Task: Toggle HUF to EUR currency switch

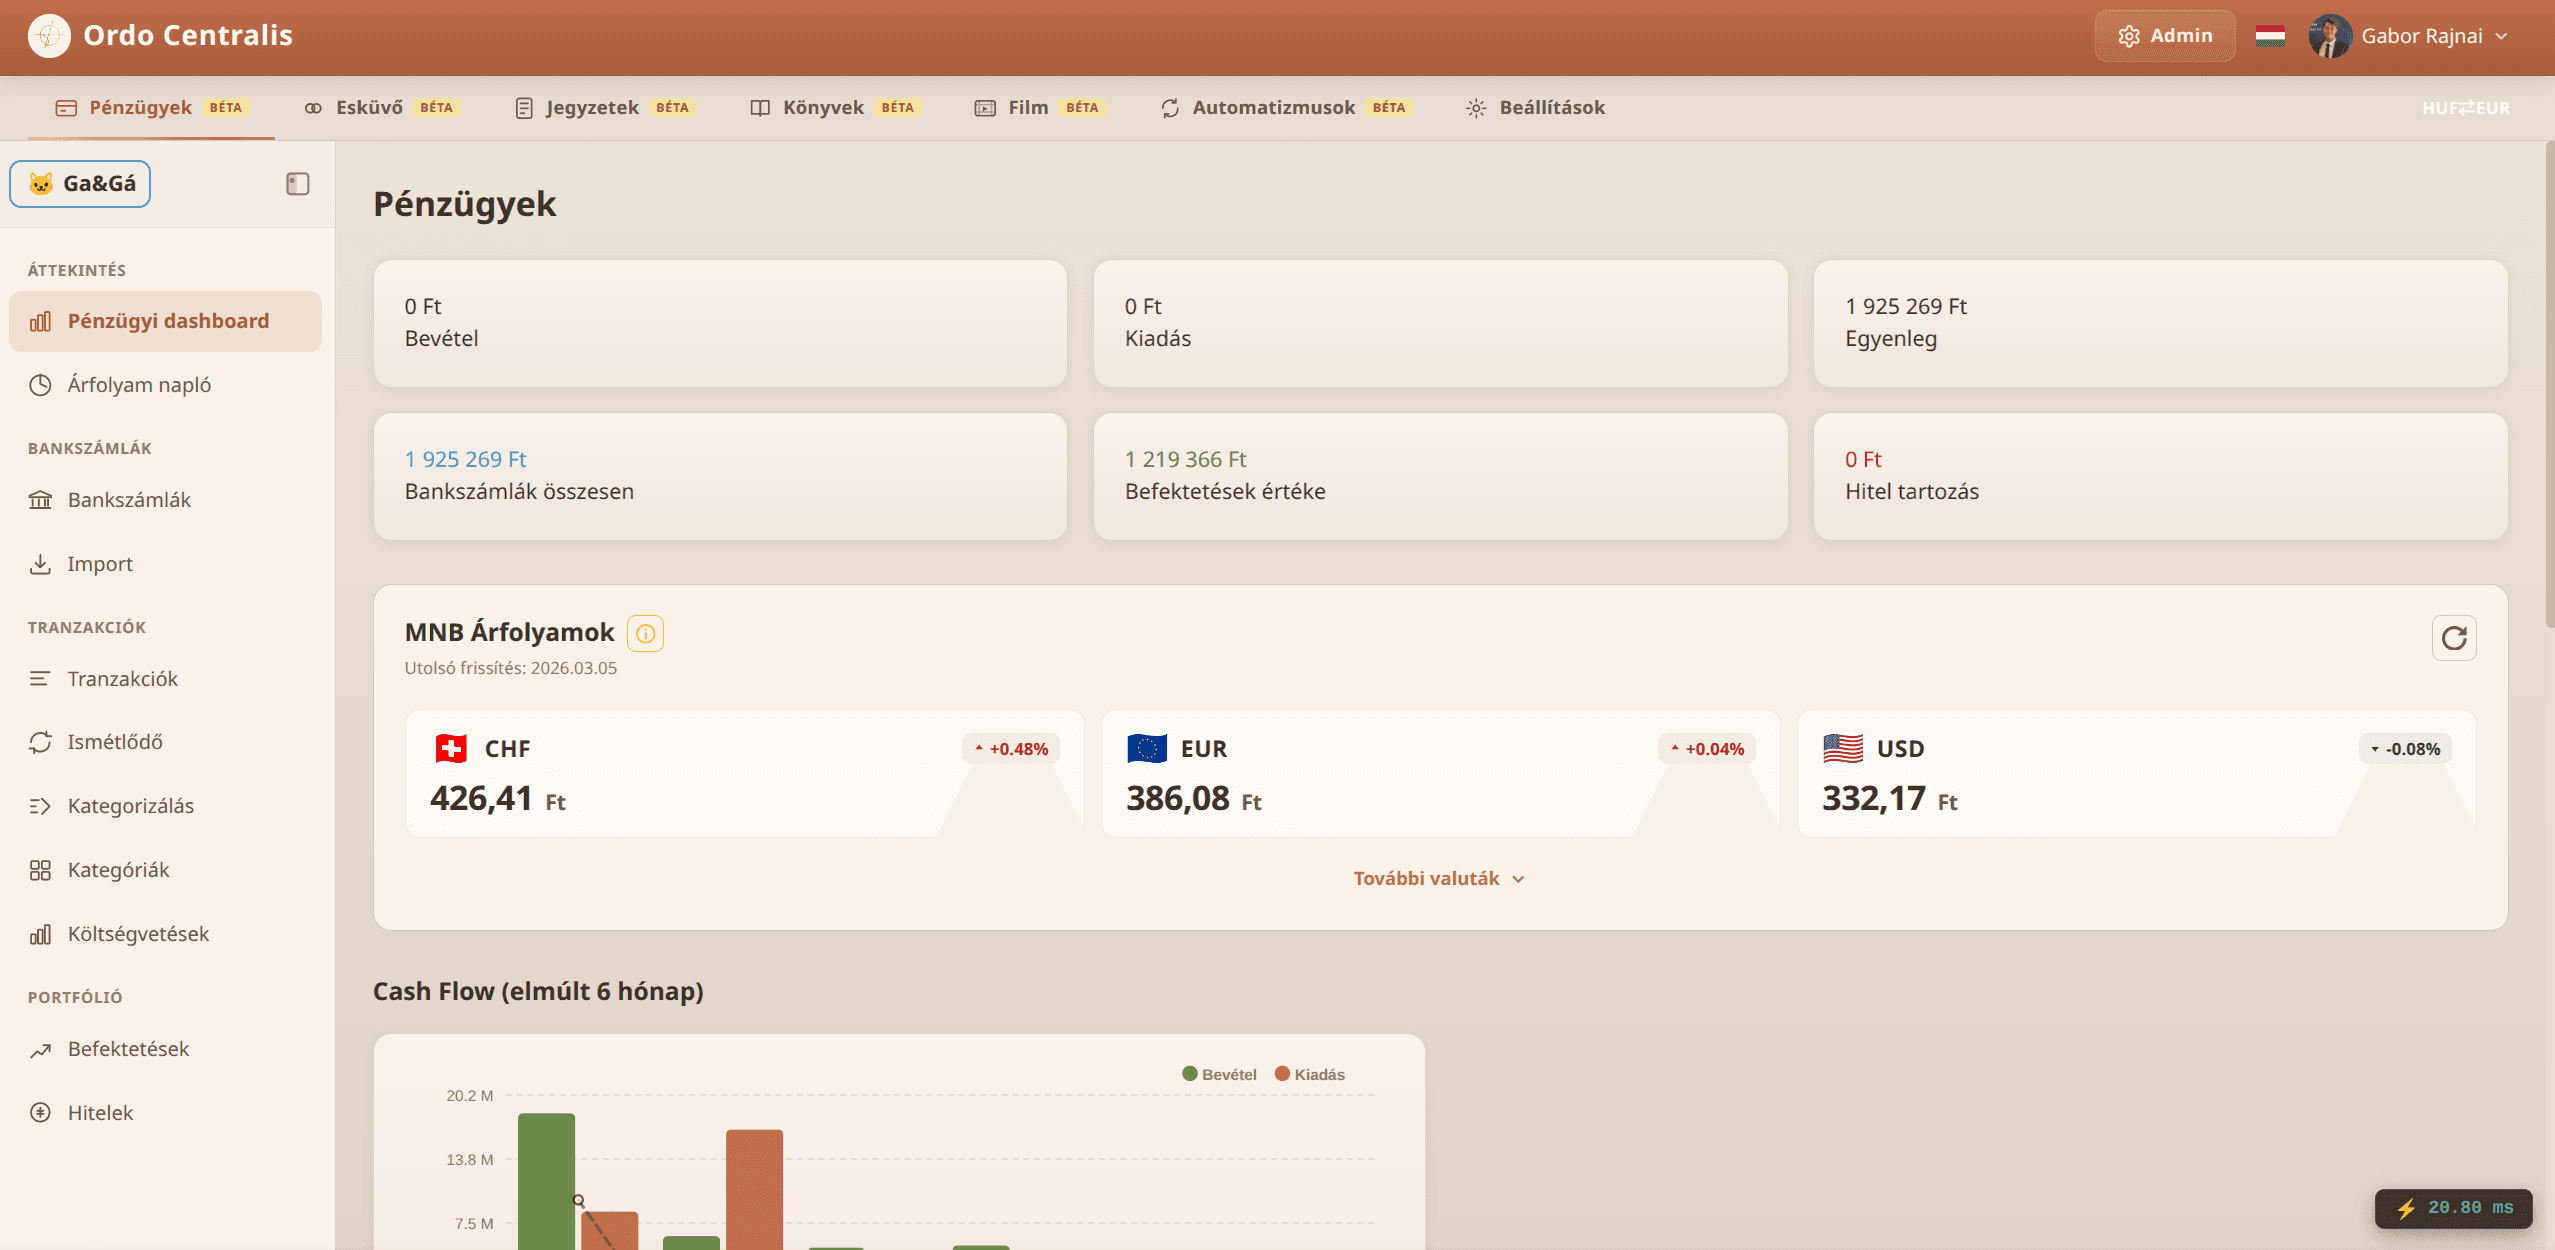Action: [2465, 108]
